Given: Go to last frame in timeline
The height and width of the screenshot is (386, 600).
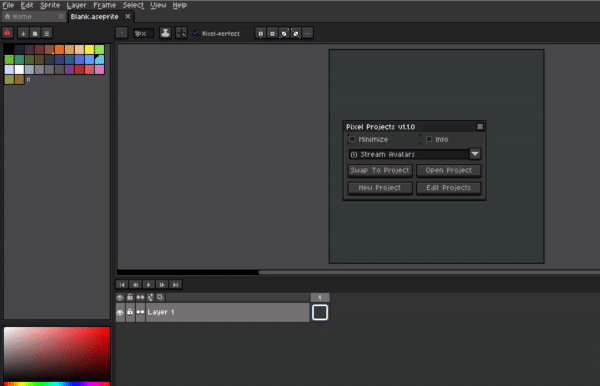Looking at the screenshot, I should point(175,285).
